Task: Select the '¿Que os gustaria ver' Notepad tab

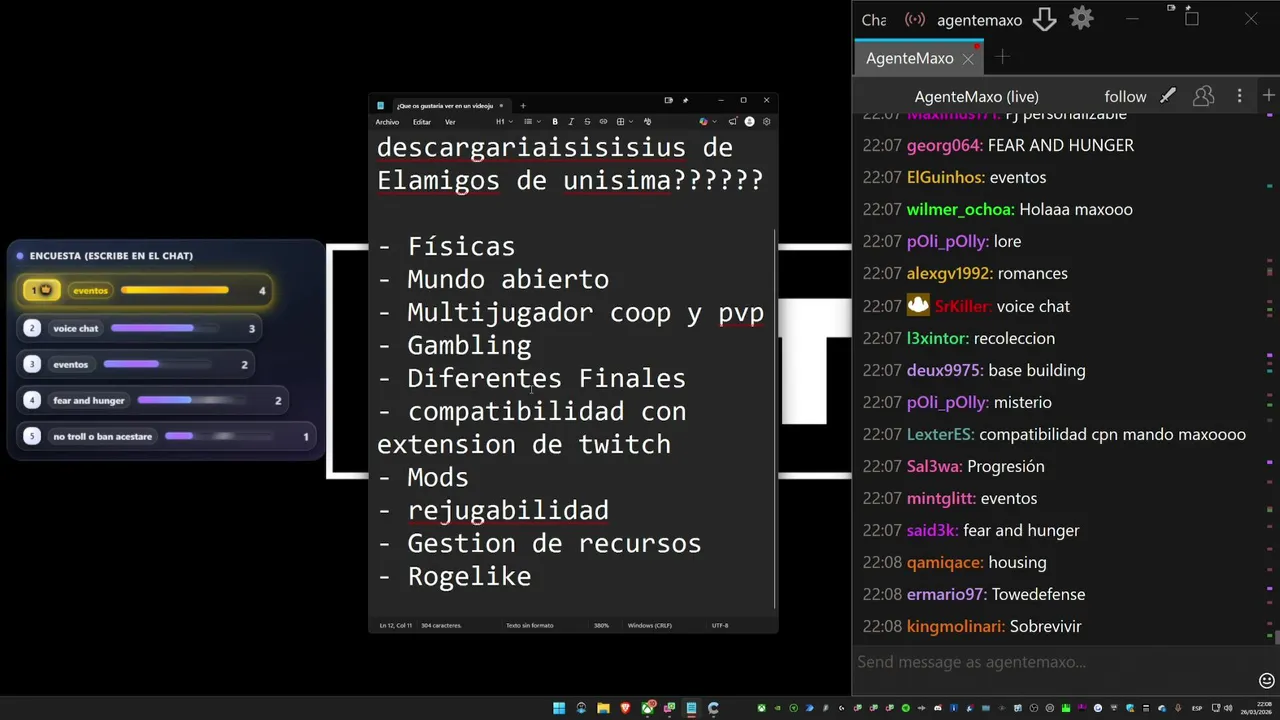Action: click(444, 106)
